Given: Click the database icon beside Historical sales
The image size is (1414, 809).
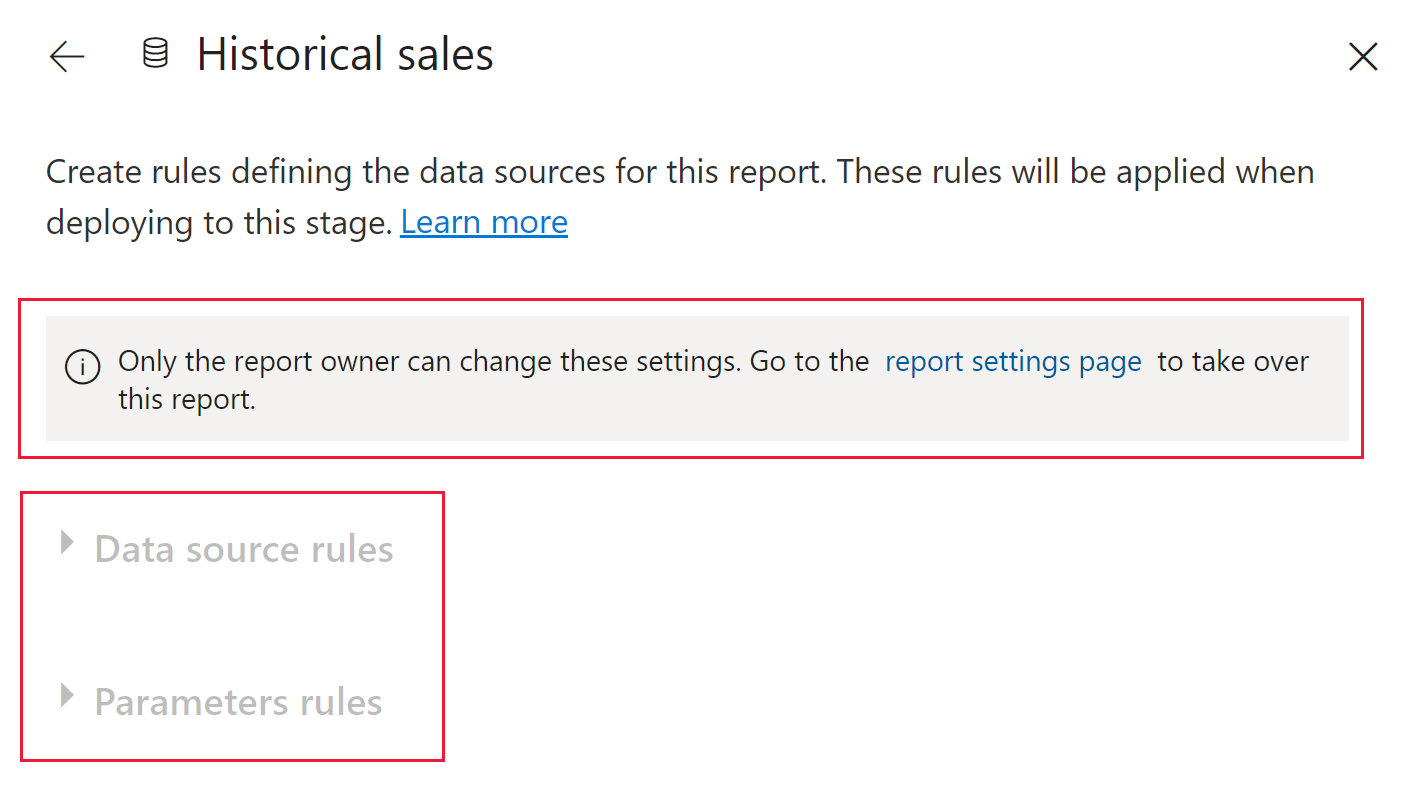Looking at the screenshot, I should [x=155, y=54].
